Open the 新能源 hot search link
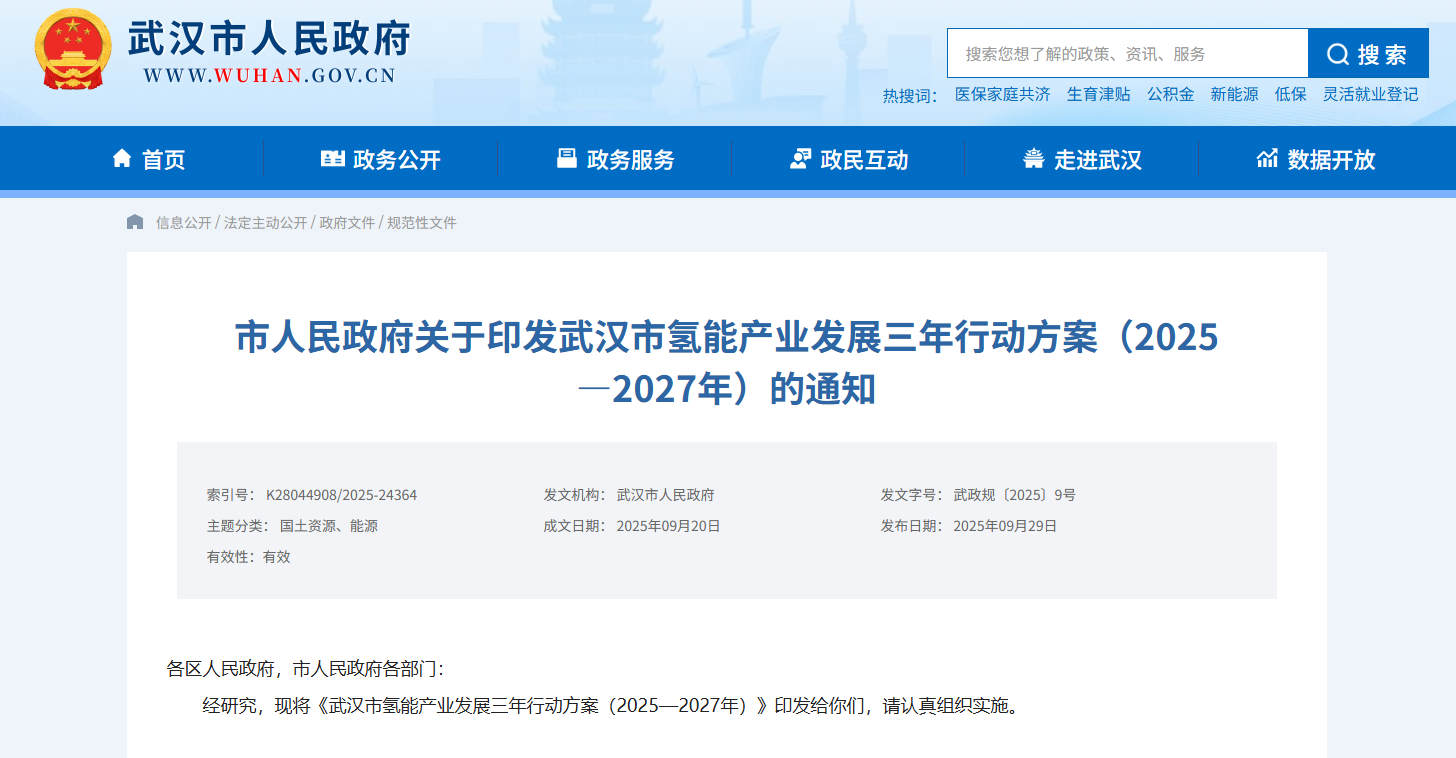This screenshot has width=1456, height=758. point(1234,94)
